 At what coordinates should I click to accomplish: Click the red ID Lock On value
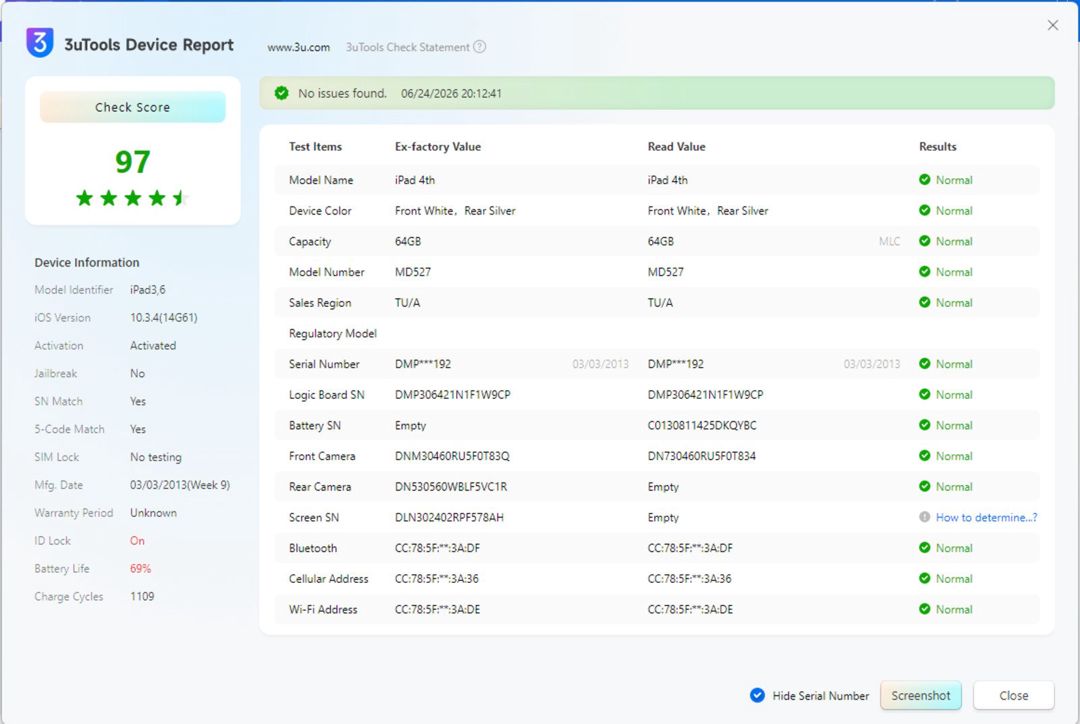pos(137,541)
